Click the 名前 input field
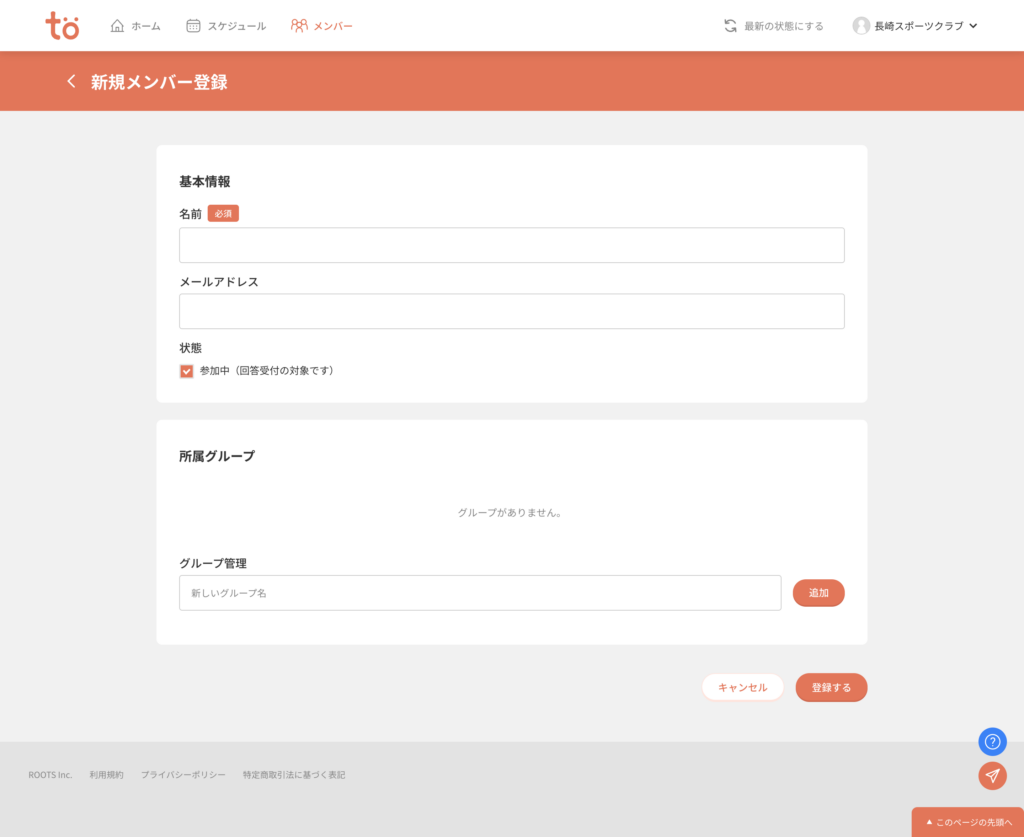 (511, 245)
